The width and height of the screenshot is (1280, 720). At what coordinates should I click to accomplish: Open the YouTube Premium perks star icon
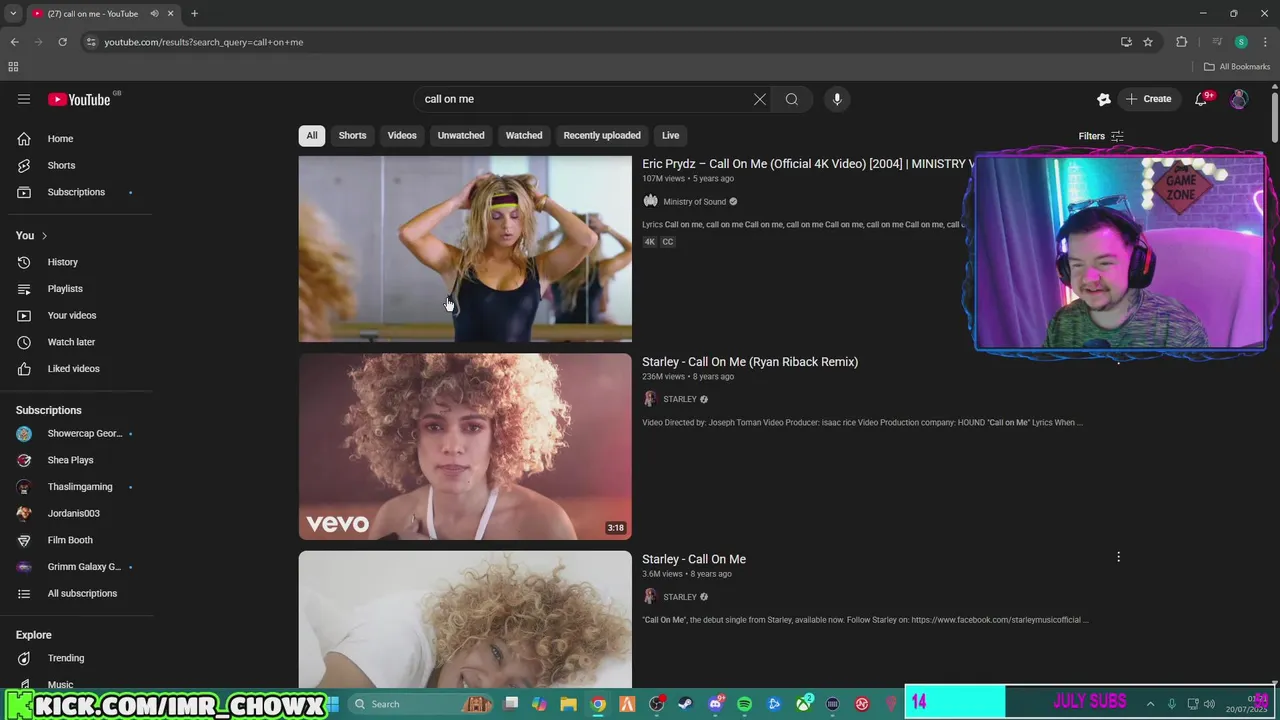coord(1104,99)
